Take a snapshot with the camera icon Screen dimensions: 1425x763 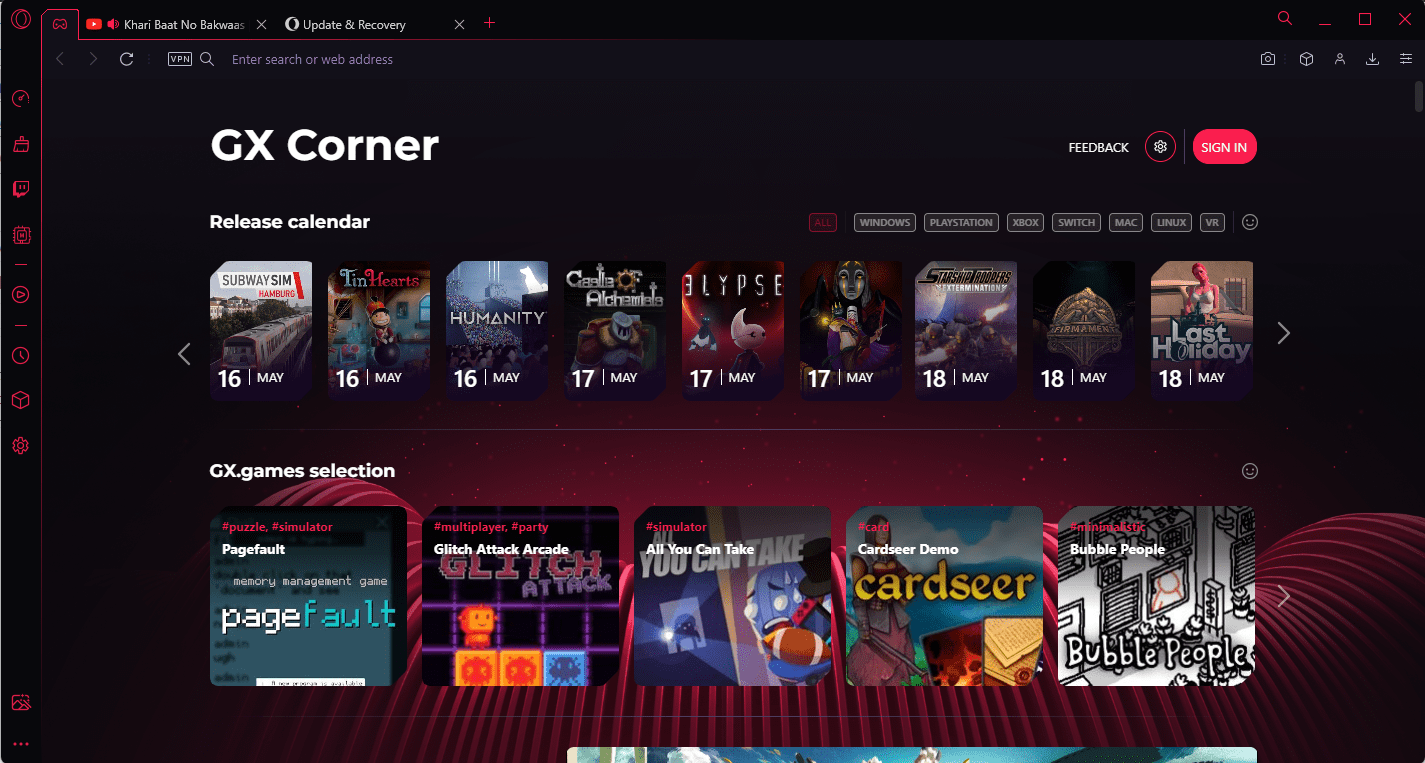tap(1267, 59)
